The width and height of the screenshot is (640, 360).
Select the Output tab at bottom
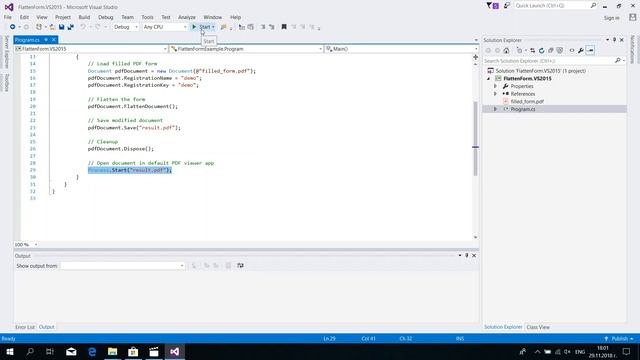pos(47,327)
